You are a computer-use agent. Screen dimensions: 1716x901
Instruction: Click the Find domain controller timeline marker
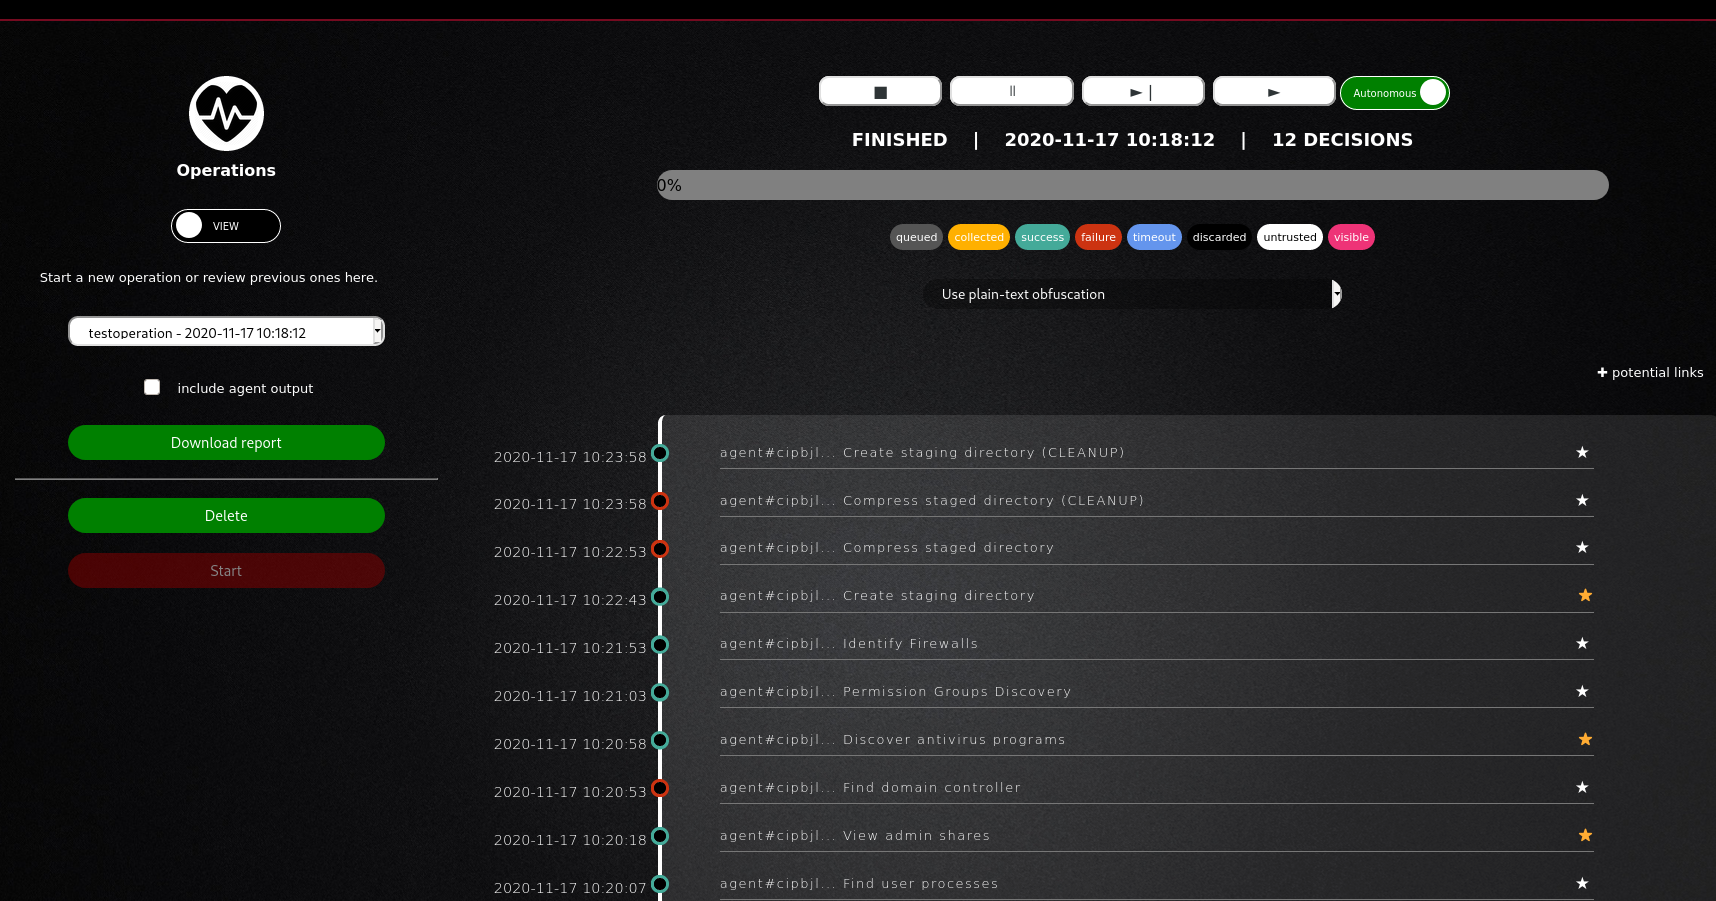point(660,788)
